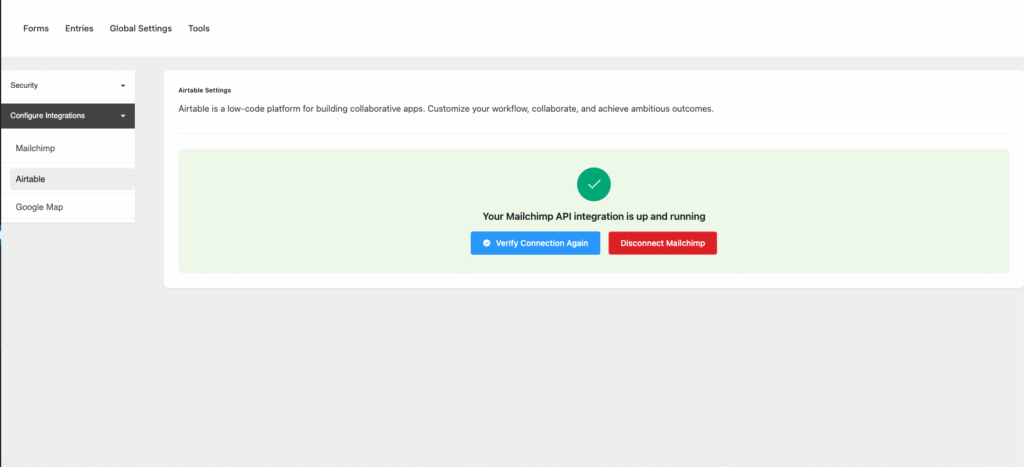Open the Forms menu

pos(36,28)
